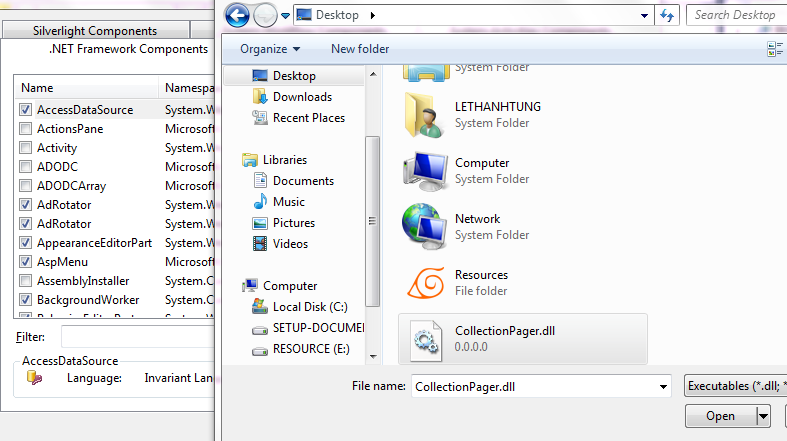
Task: Open the Executables file type filter
Action: click(736, 386)
